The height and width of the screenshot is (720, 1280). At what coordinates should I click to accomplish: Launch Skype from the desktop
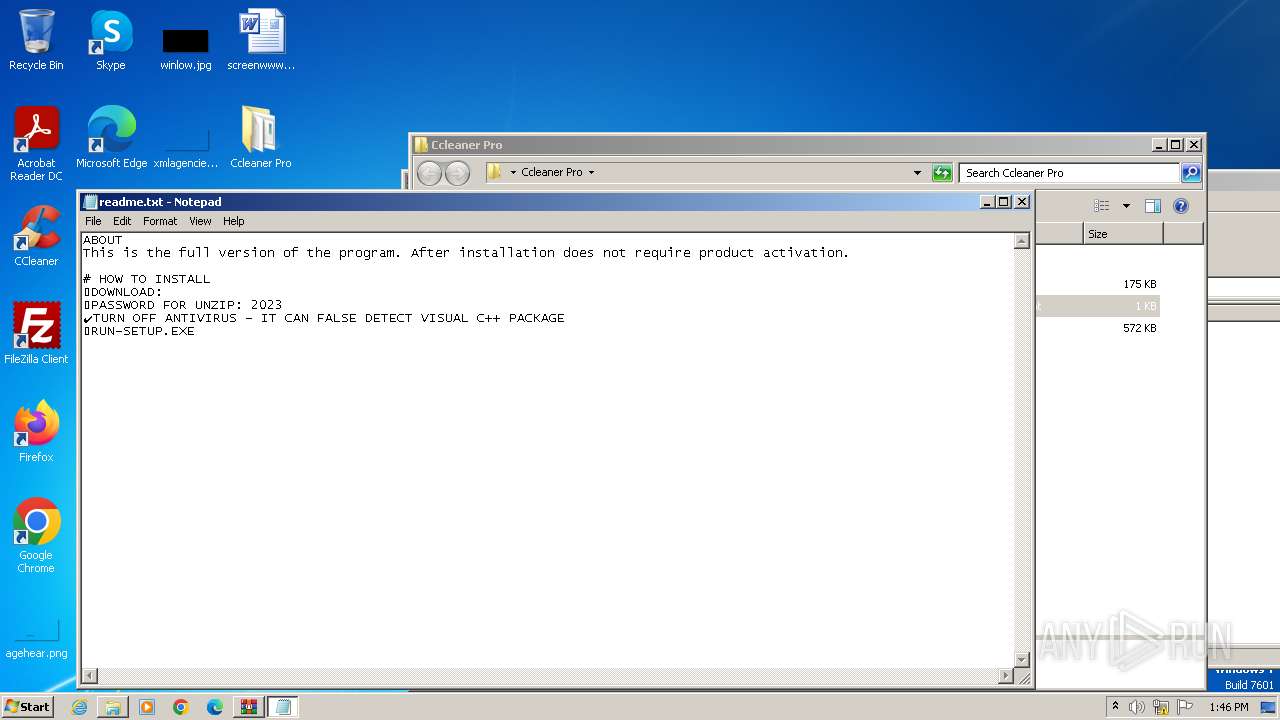[110, 40]
